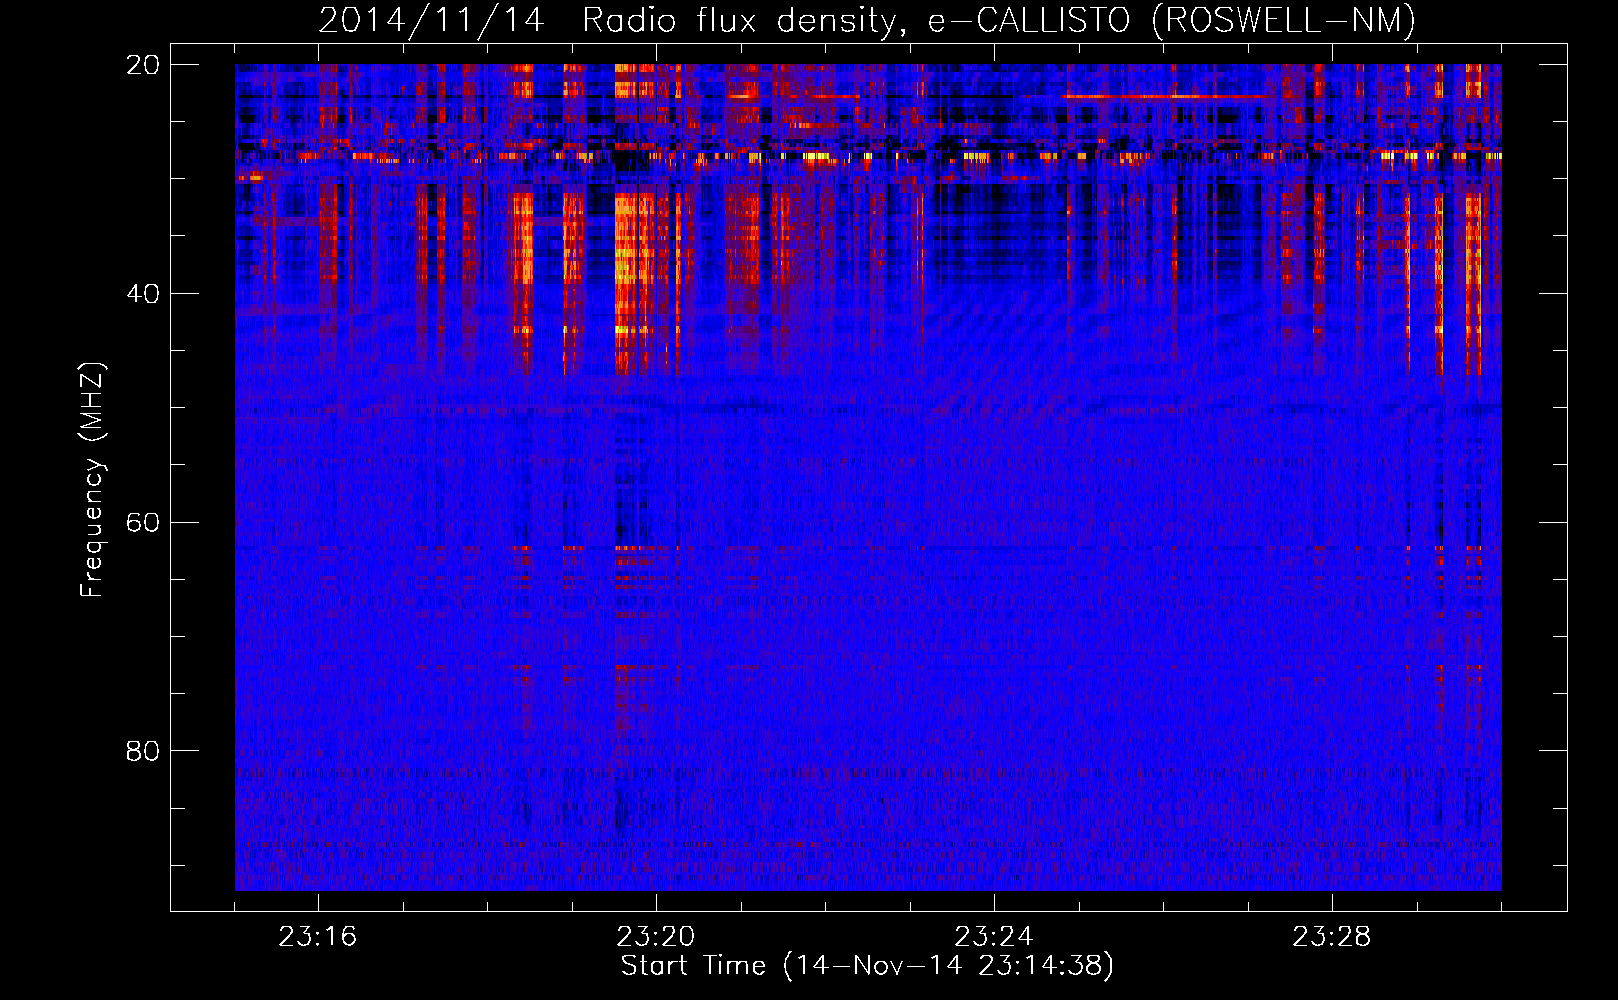Screen dimensions: 1618x1000
Task: Click the '60' frequency tick label
Action: click(143, 523)
